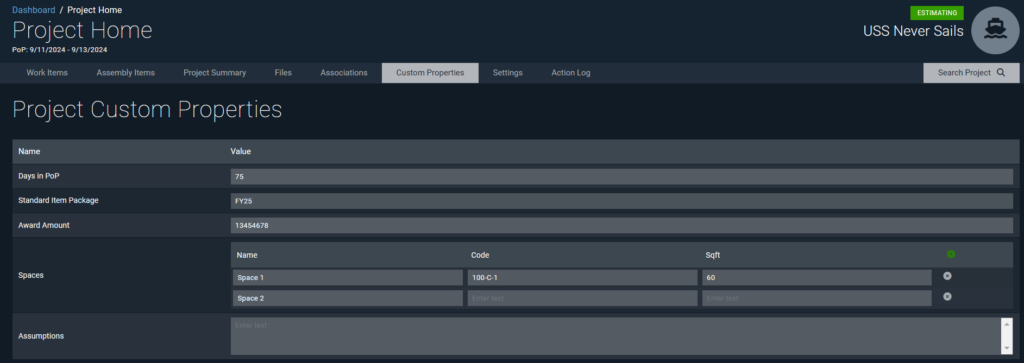1024x363 pixels.
Task: Click the Days in PoP row label
Action: 39,176
